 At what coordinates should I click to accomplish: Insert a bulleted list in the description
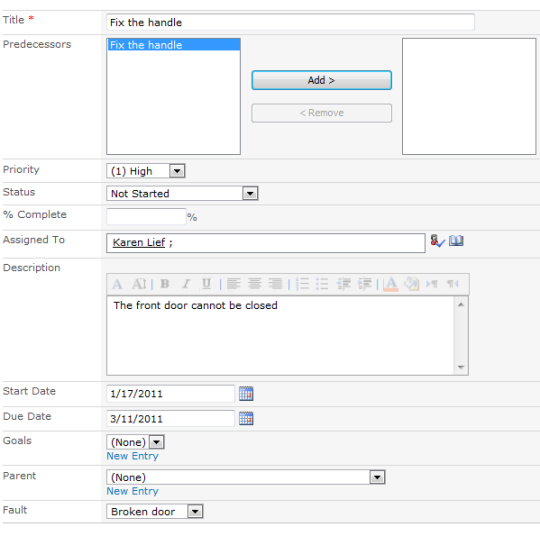(x=322, y=284)
